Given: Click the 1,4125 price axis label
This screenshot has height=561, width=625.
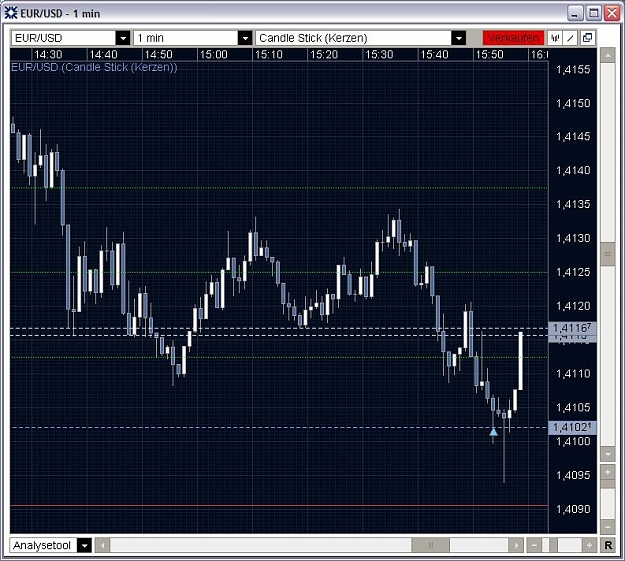Looking at the screenshot, I should coord(573,272).
